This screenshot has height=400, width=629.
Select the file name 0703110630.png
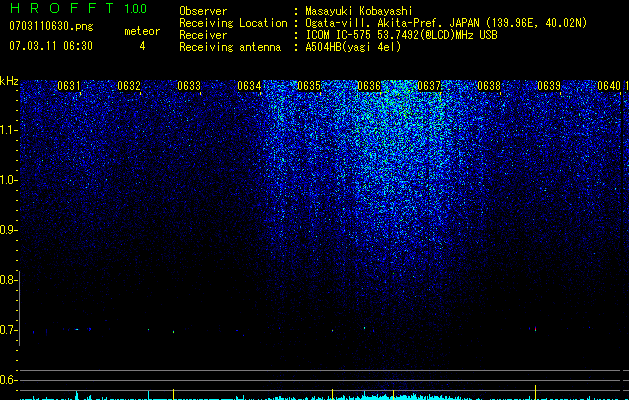[51, 27]
